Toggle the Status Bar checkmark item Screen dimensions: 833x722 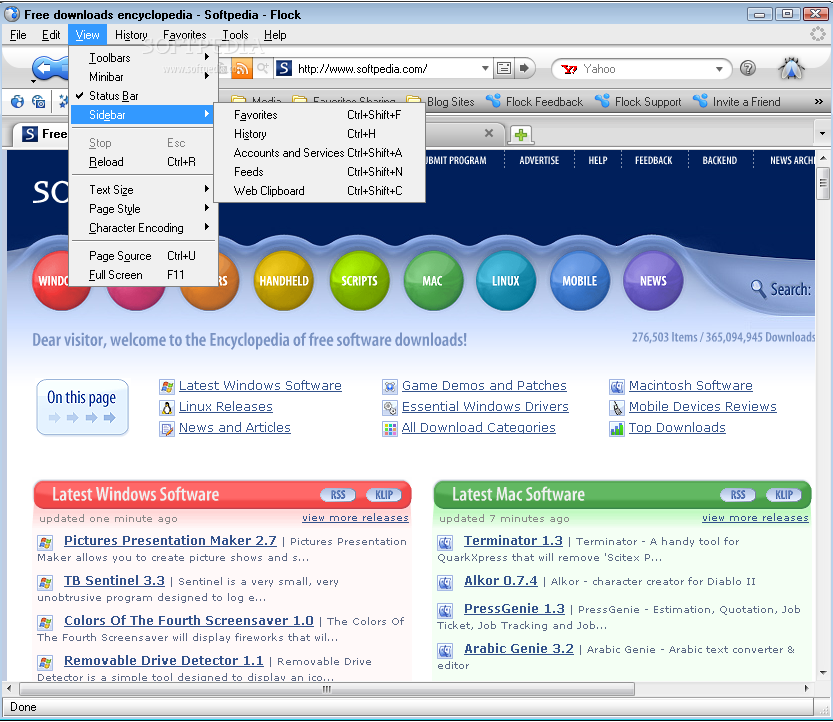coord(143,96)
